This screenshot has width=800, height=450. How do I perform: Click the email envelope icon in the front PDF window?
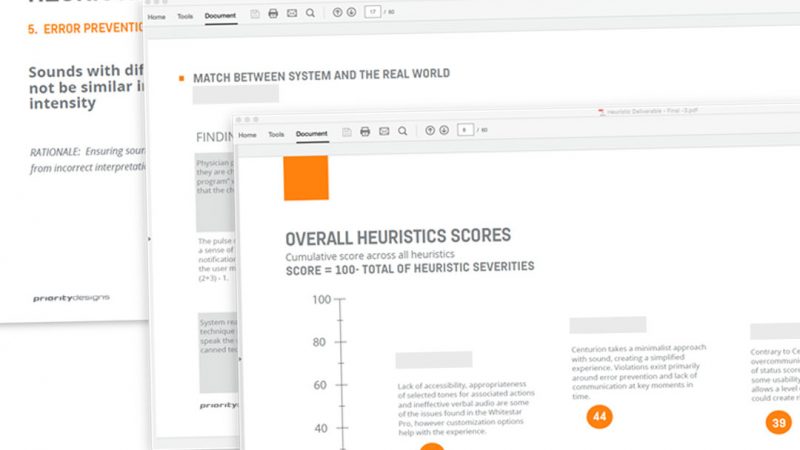(x=384, y=131)
